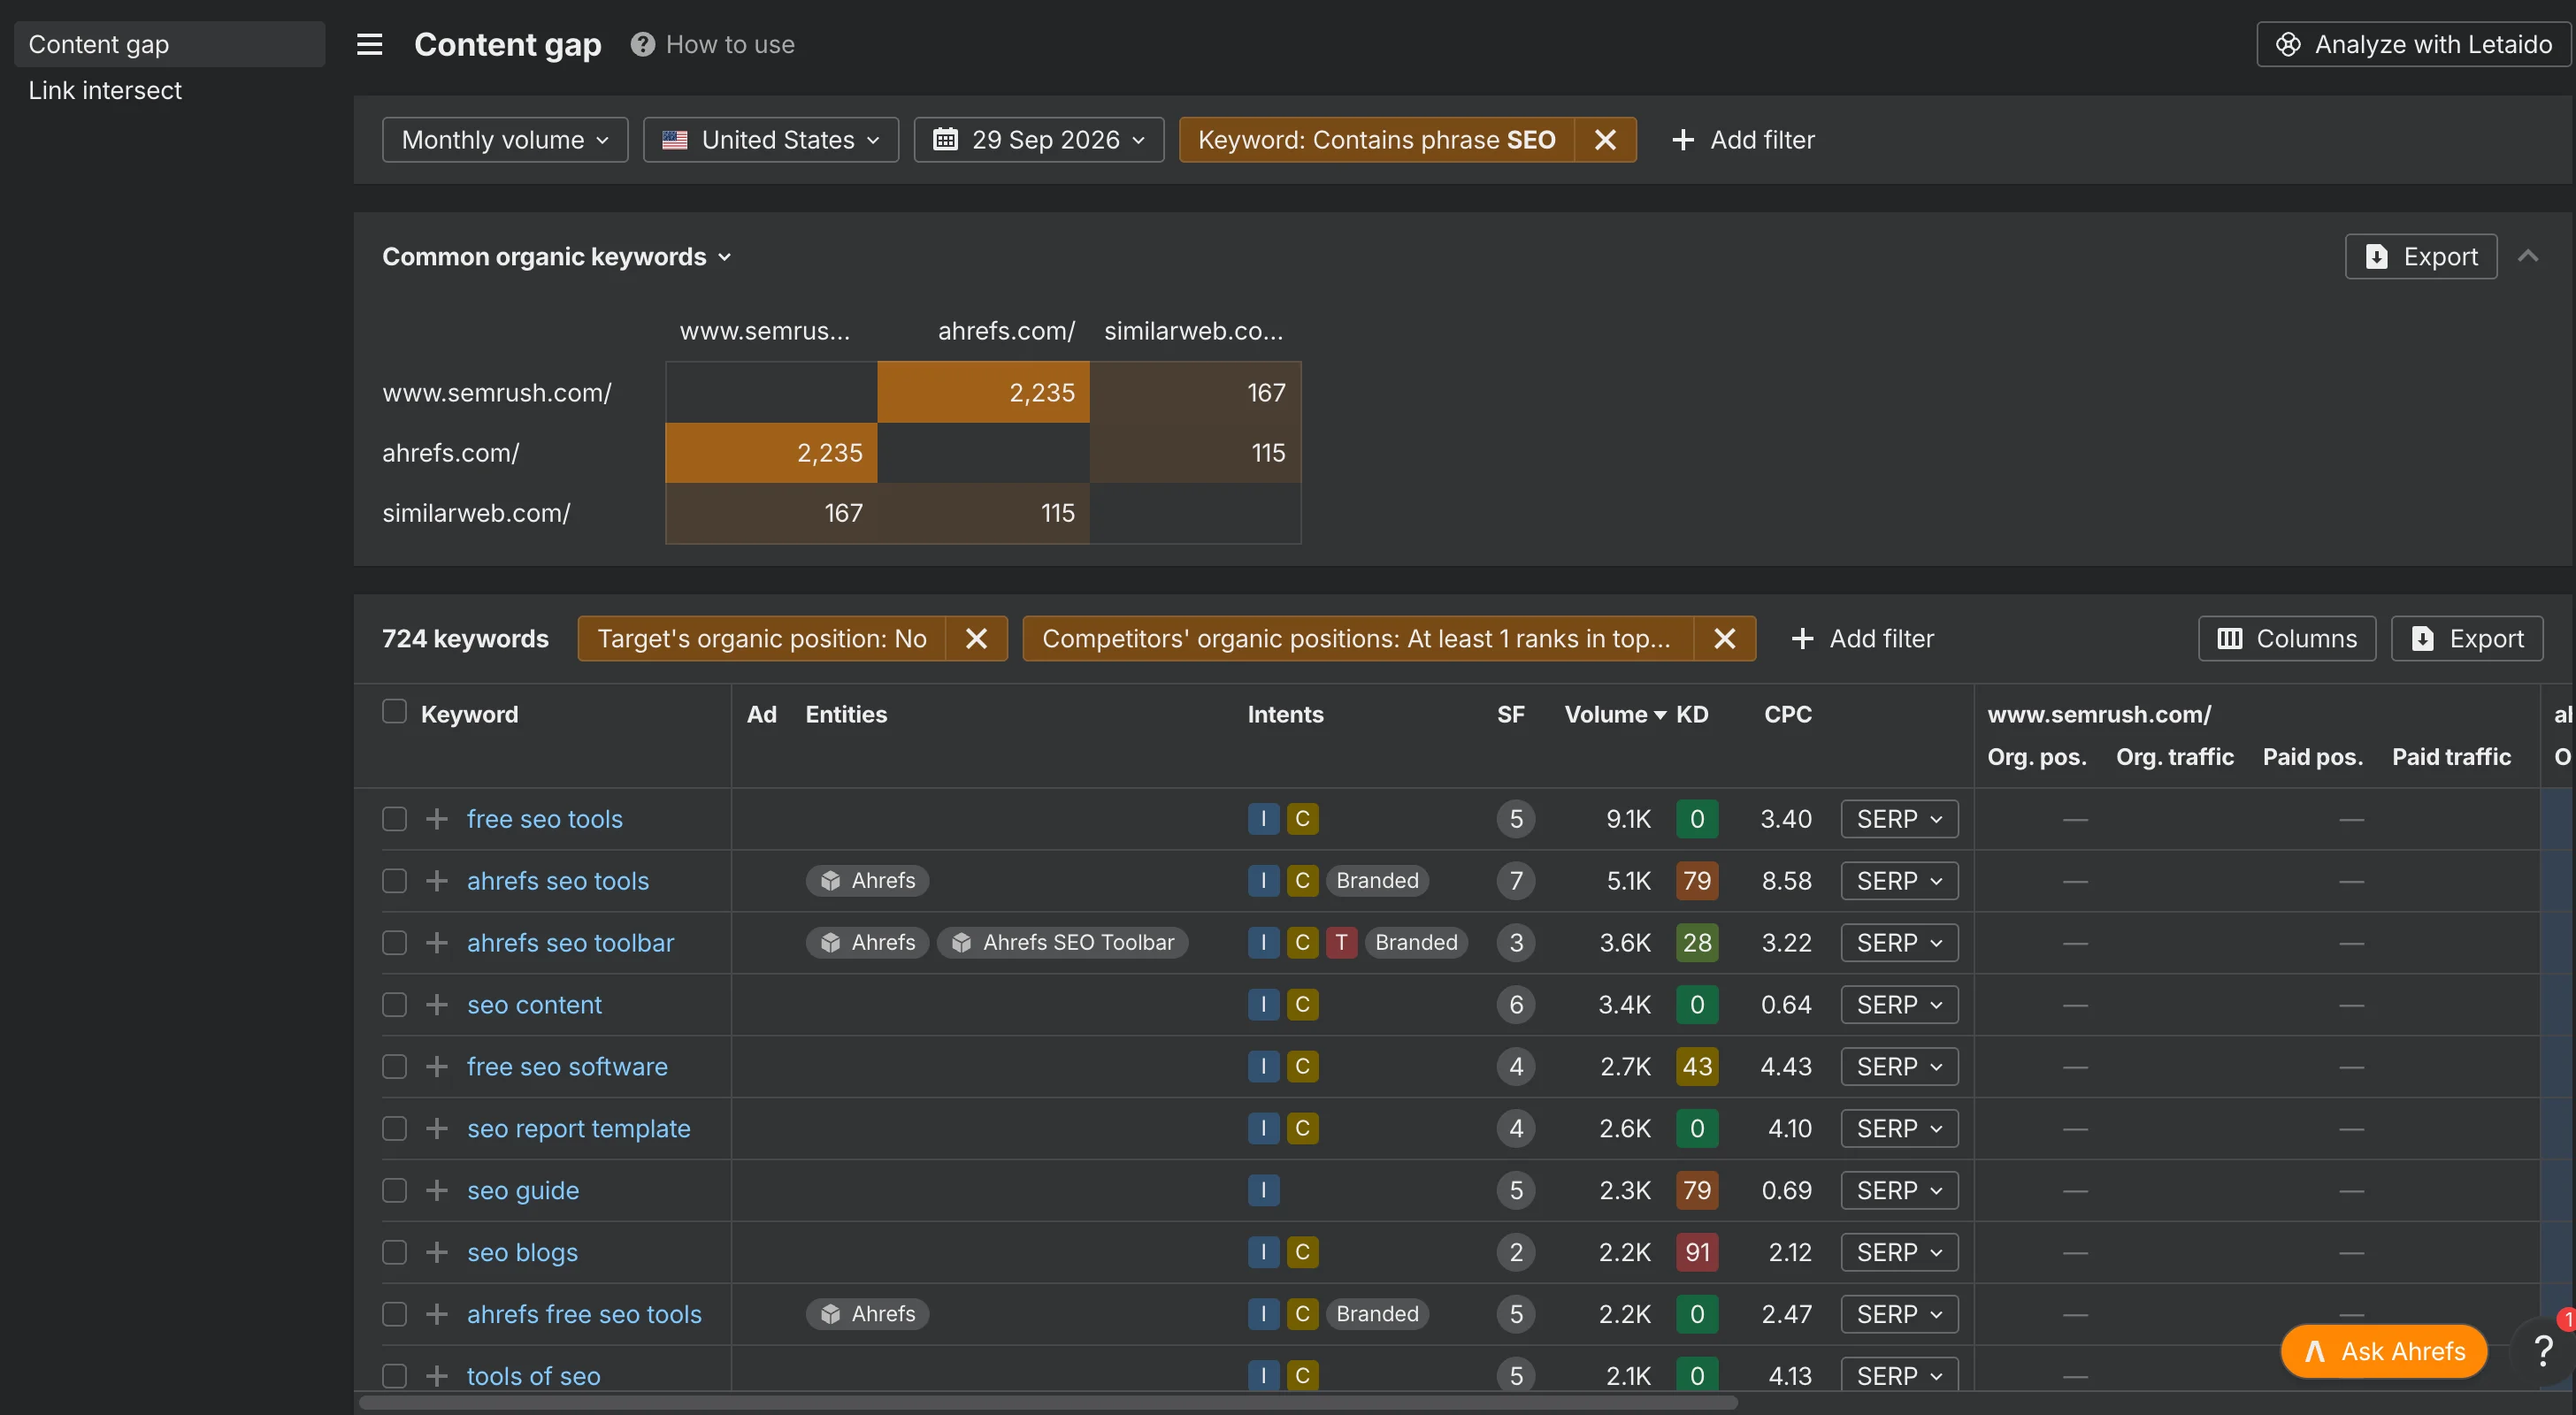Screen dimensions: 2576x1415
Task: Click the How to use help icon
Action: tap(642, 44)
